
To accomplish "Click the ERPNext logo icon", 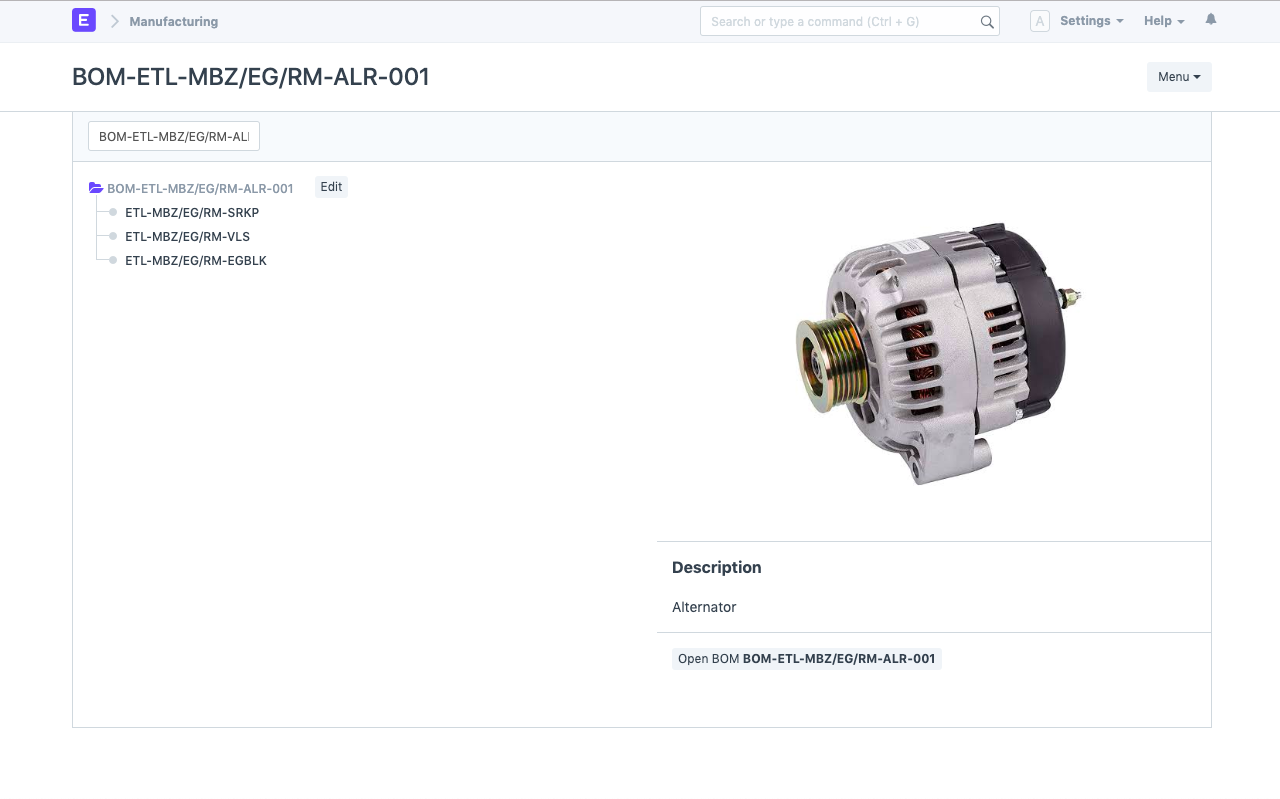I will click(84, 20).
